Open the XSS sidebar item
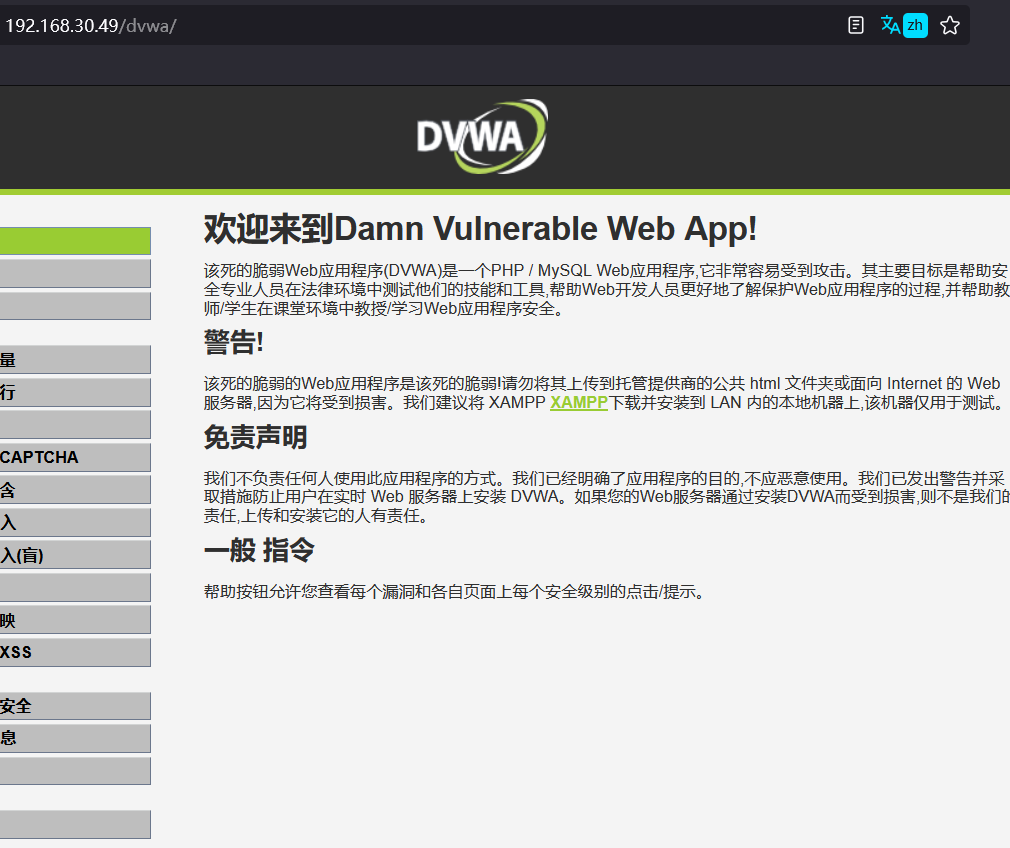Image resolution: width=1010 pixels, height=848 pixels. coord(75,652)
